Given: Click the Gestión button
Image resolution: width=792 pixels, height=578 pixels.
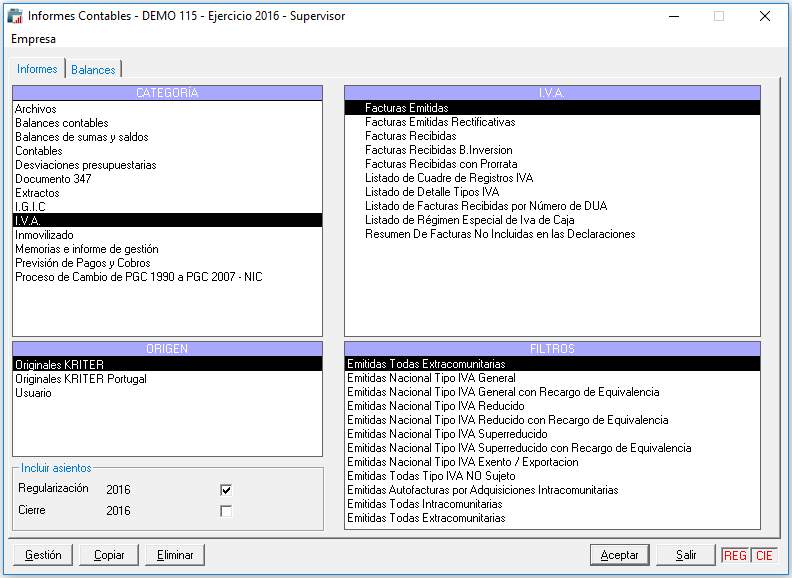Looking at the screenshot, I should (43, 555).
